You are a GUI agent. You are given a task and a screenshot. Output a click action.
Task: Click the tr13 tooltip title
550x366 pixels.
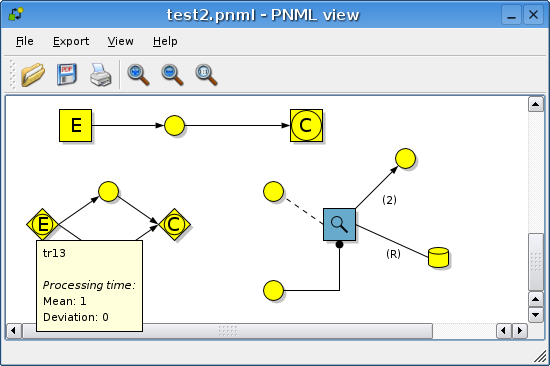54,253
